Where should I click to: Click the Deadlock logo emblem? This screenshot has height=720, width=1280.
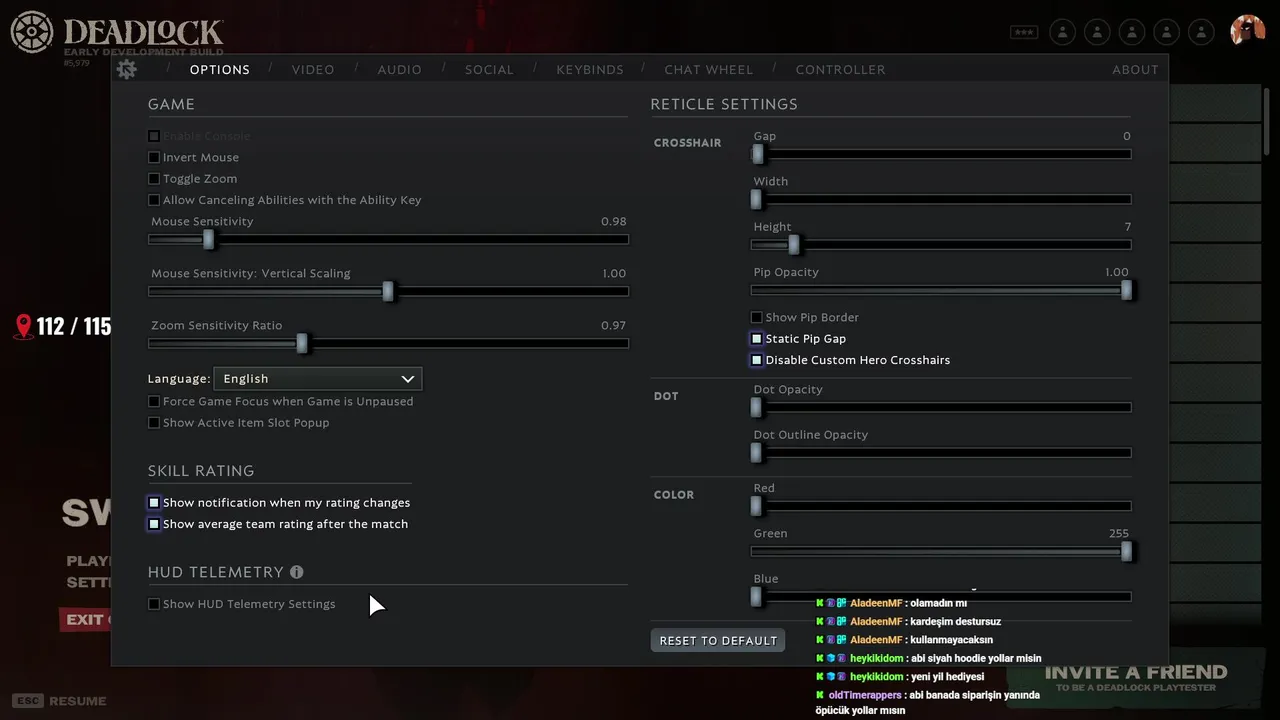(x=32, y=32)
